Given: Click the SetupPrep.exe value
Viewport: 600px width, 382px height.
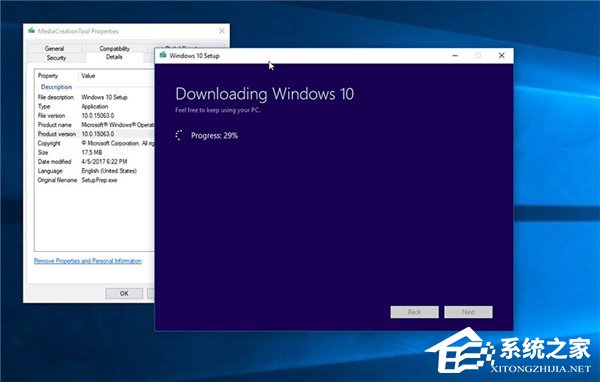Looking at the screenshot, I should click(99, 180).
